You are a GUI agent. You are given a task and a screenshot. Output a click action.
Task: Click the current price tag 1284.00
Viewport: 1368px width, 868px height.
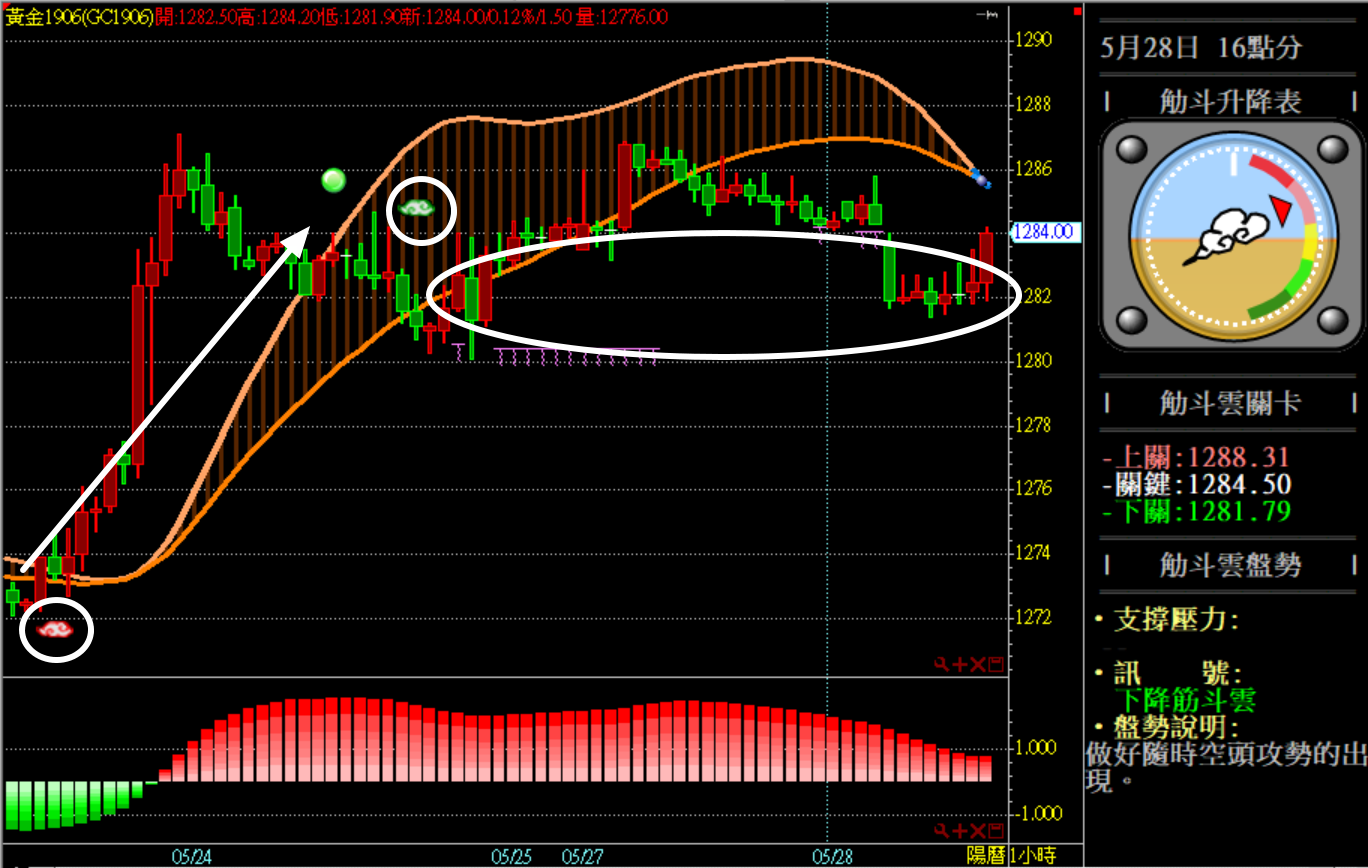point(1043,232)
